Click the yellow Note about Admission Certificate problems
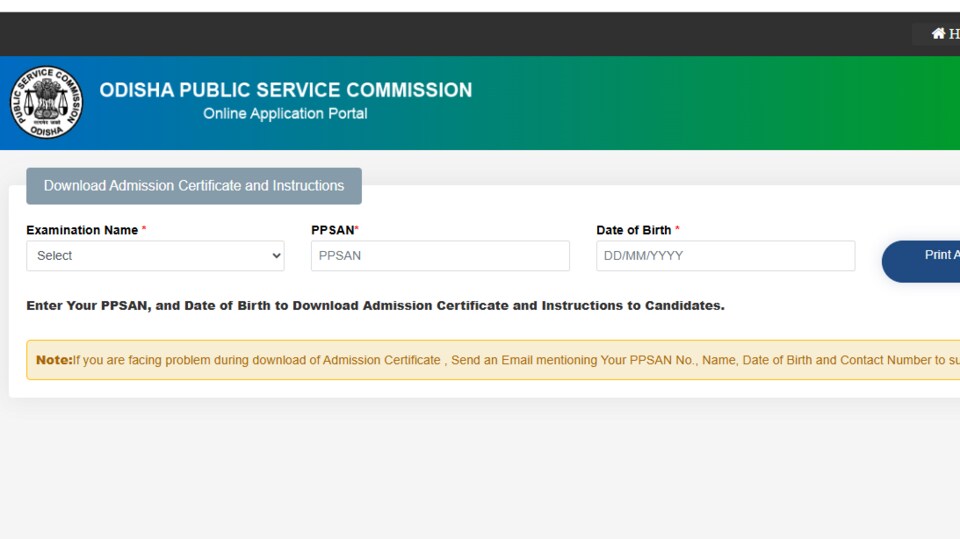960x539 pixels. pyautogui.click(x=493, y=360)
